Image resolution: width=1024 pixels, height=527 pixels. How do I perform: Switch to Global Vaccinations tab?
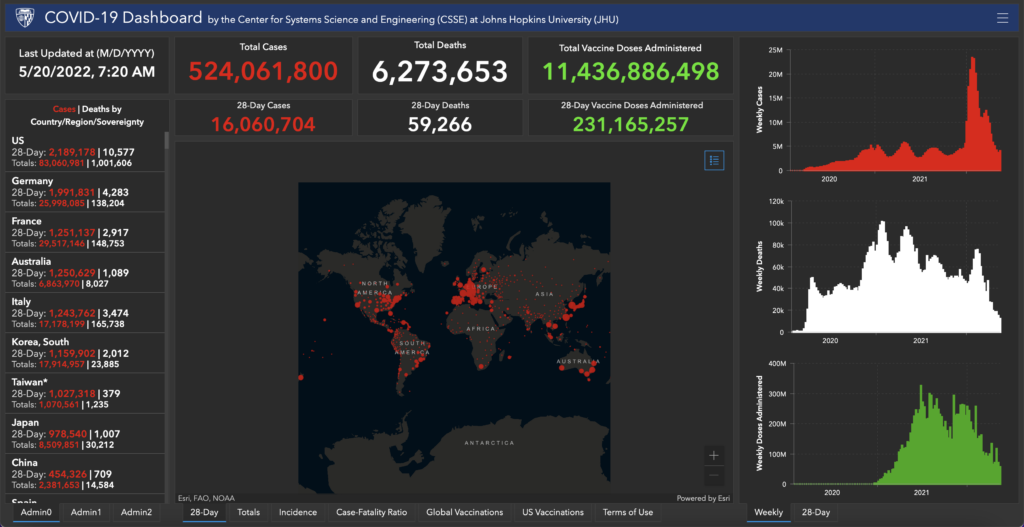(464, 512)
